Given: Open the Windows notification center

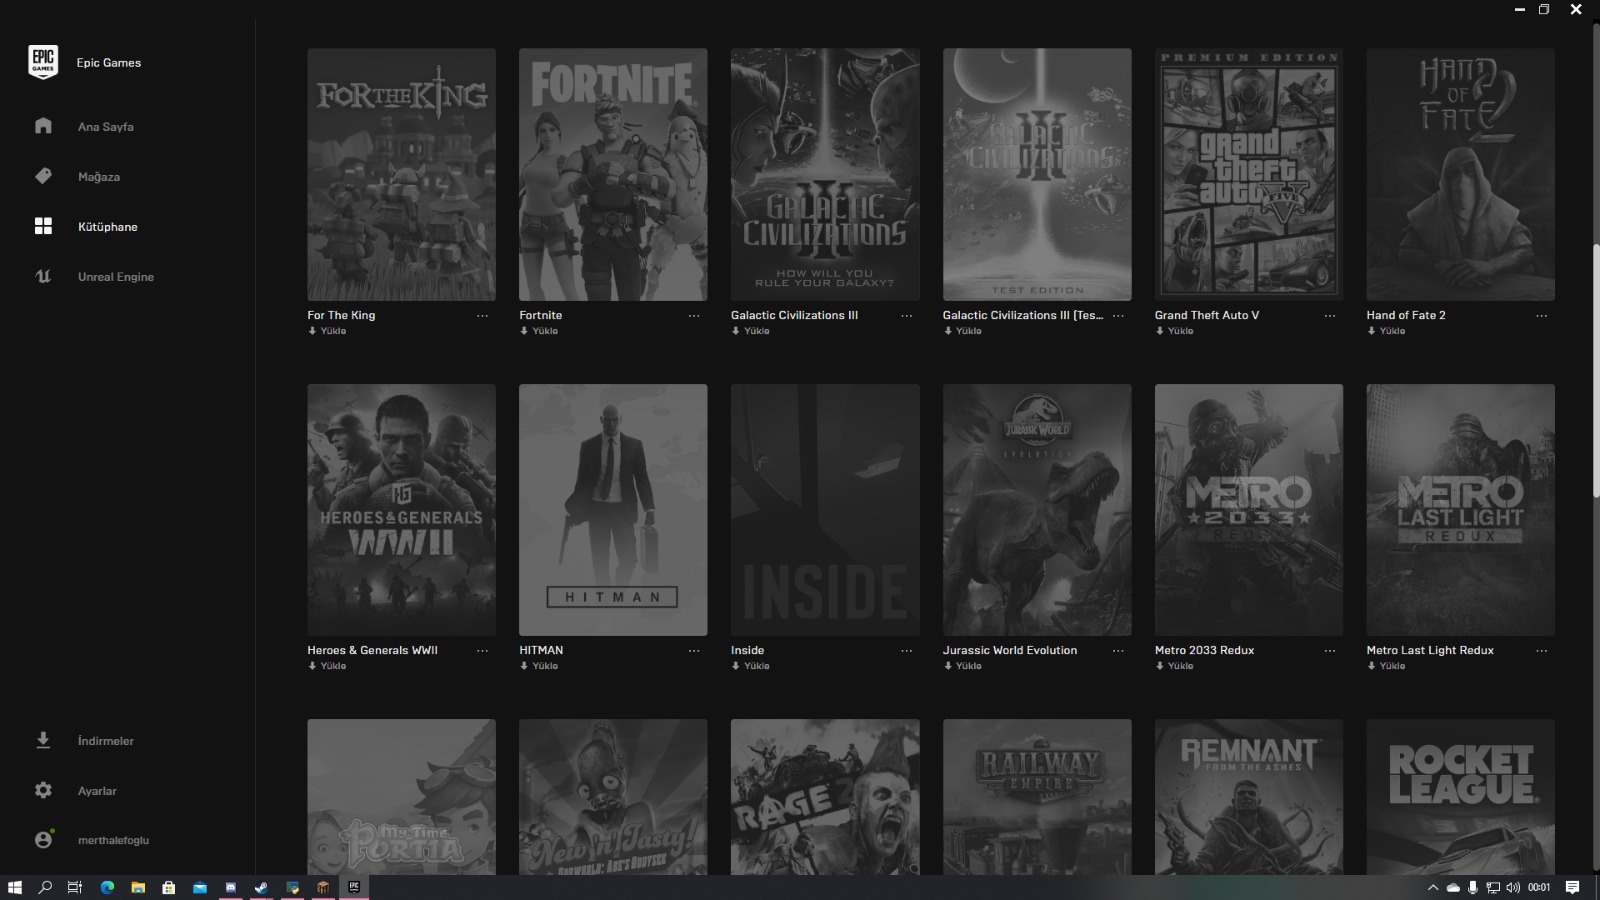Looking at the screenshot, I should click(1572, 887).
